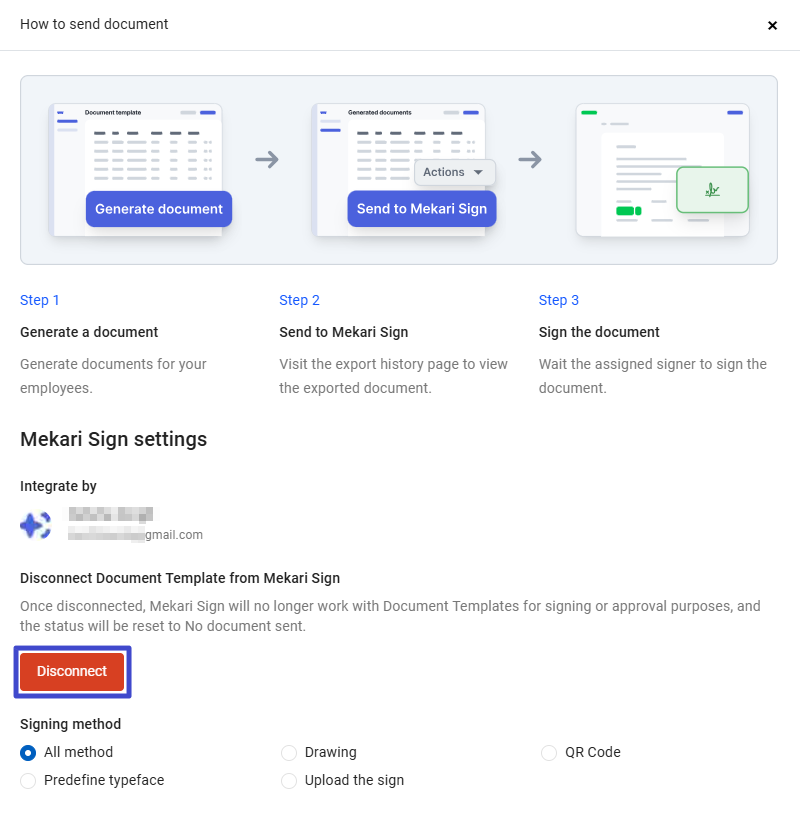Click the red Disconnect button
This screenshot has height=817, width=800.
(72, 672)
